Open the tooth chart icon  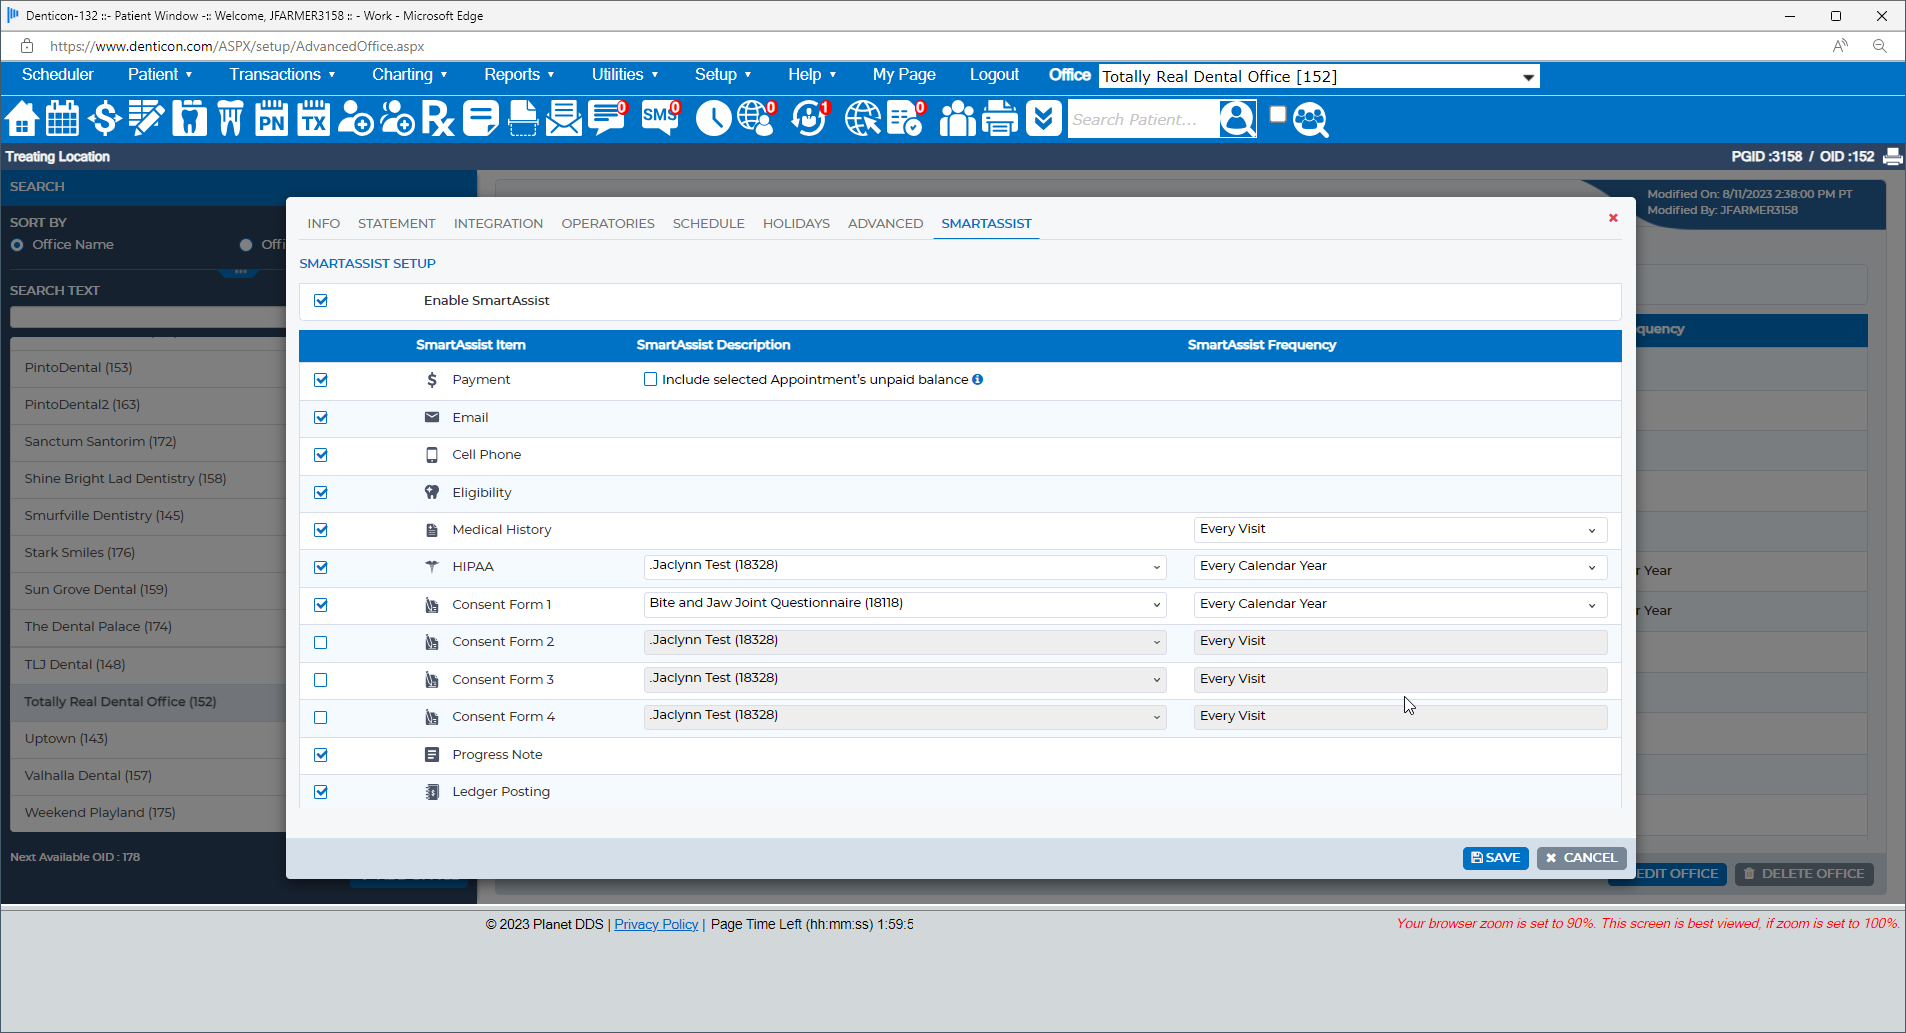(x=189, y=119)
